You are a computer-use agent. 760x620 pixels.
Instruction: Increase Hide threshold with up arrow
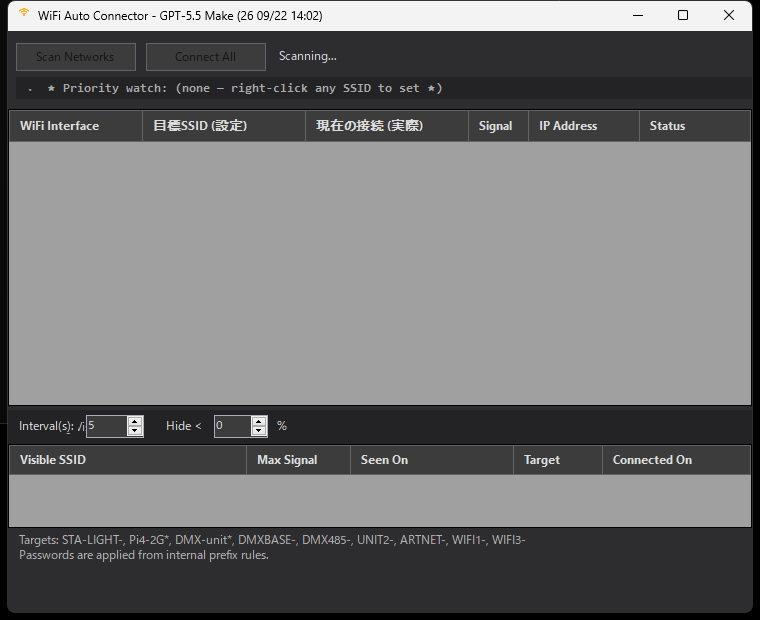(259, 421)
